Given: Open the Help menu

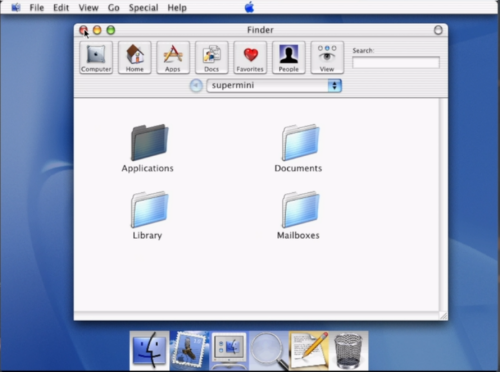Looking at the screenshot, I should pyautogui.click(x=177, y=7).
